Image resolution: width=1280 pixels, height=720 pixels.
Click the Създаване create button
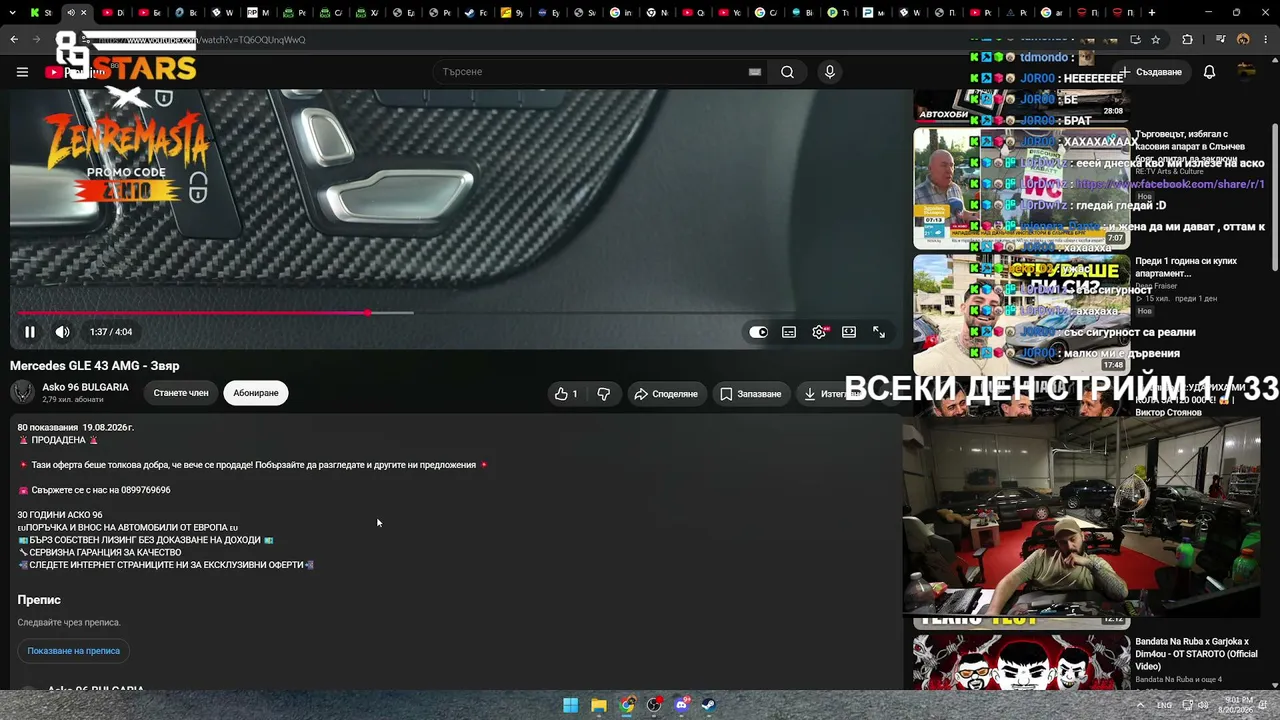pyautogui.click(x=1151, y=72)
